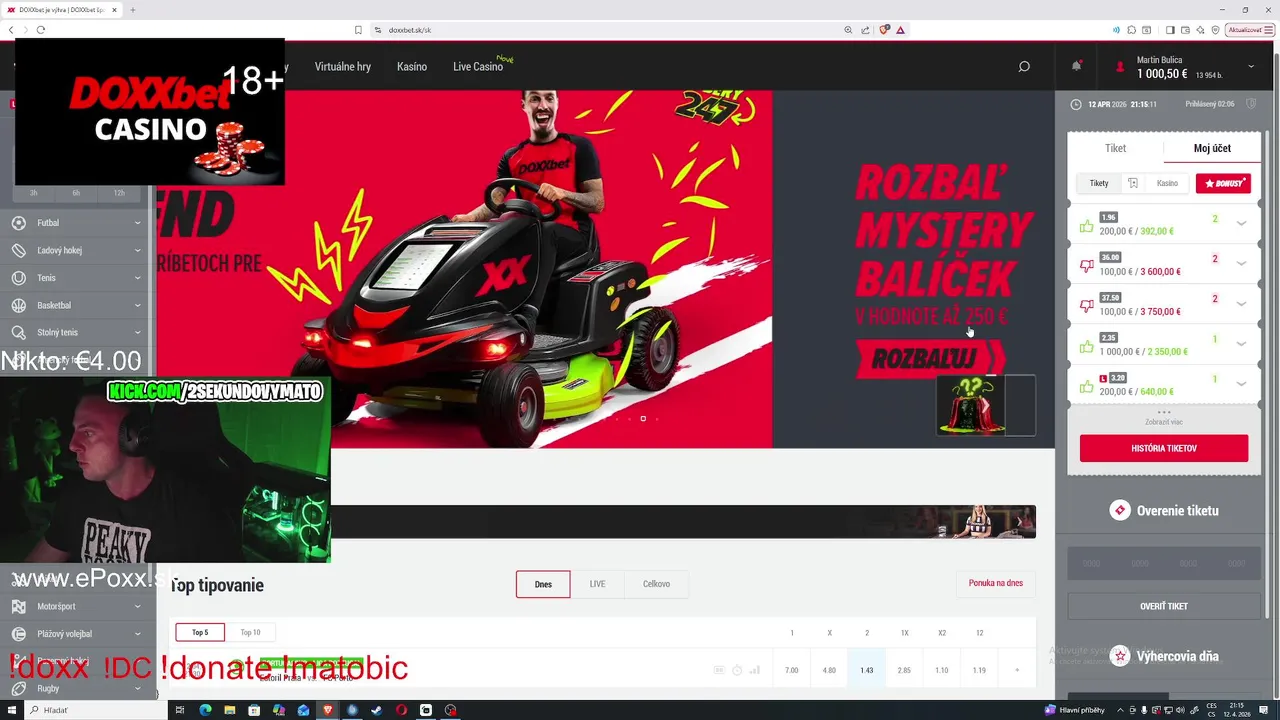Reload the page

coord(40,30)
